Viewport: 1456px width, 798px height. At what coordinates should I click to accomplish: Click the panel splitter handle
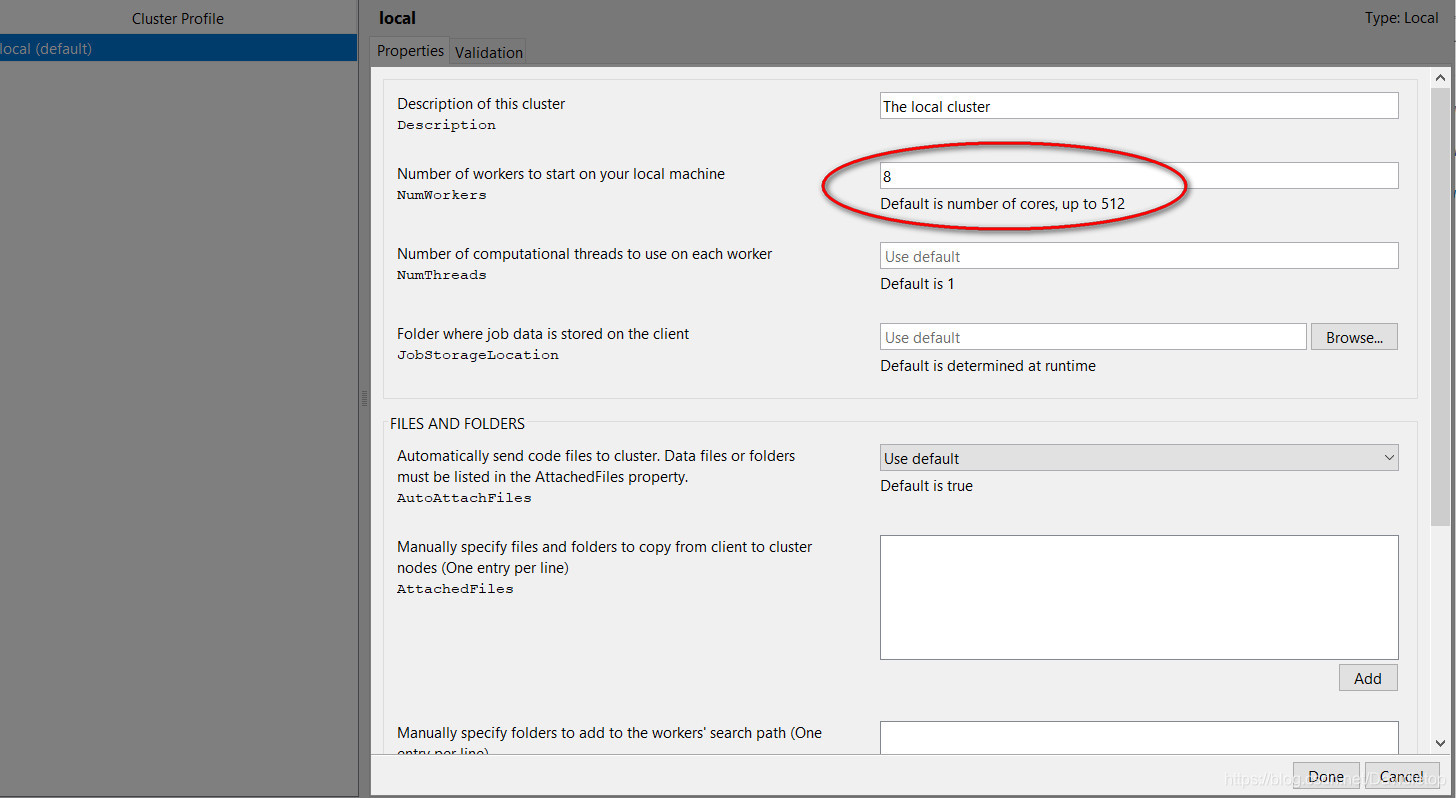(364, 398)
